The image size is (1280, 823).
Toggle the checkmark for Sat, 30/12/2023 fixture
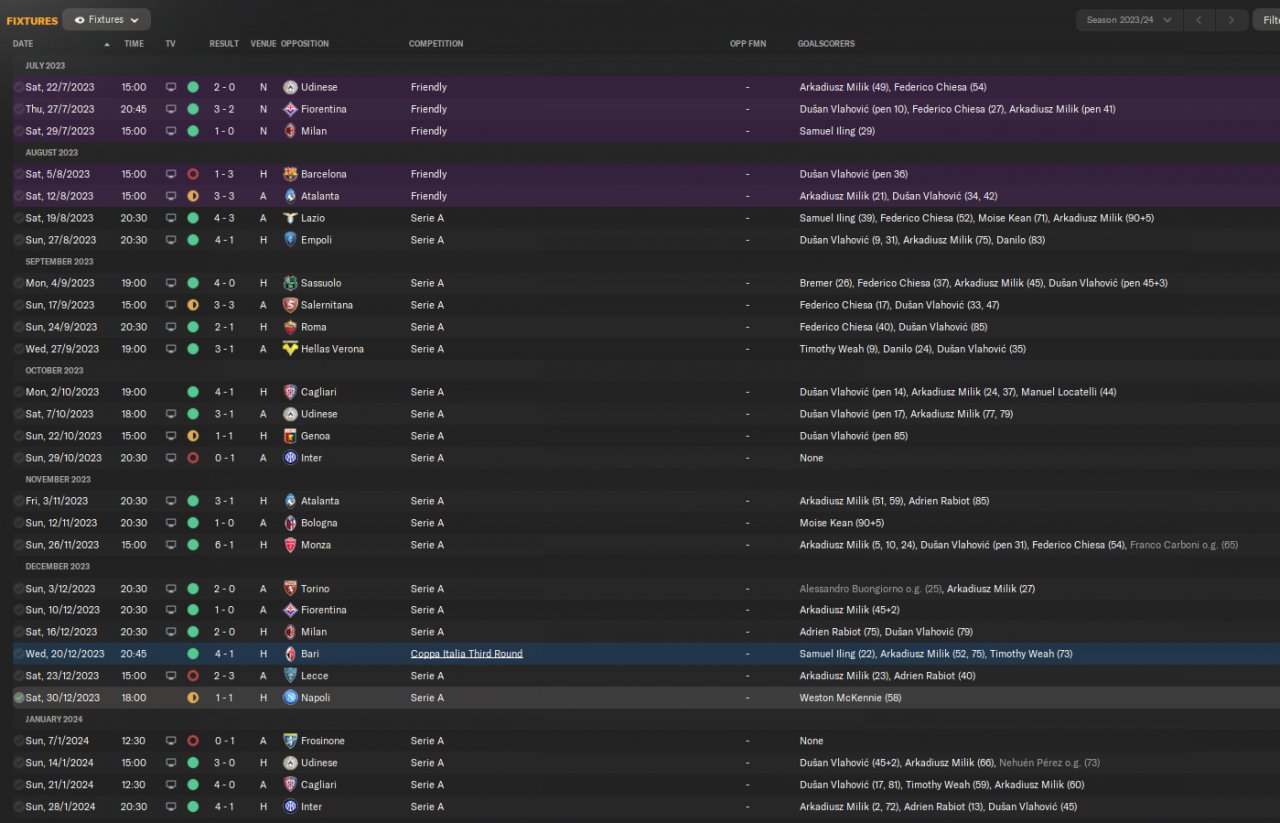[x=19, y=698]
